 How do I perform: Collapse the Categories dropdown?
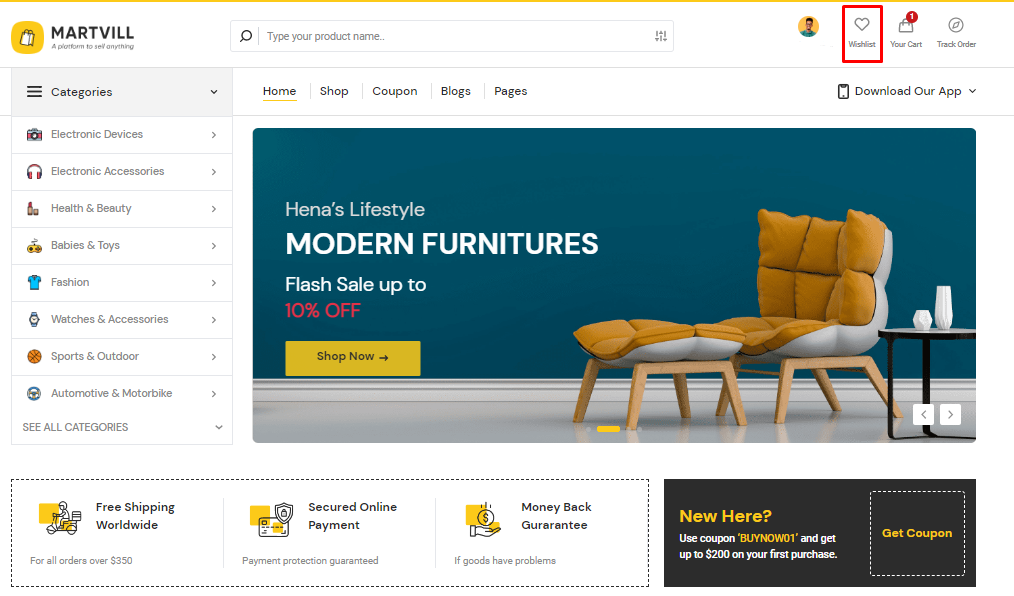pos(122,92)
